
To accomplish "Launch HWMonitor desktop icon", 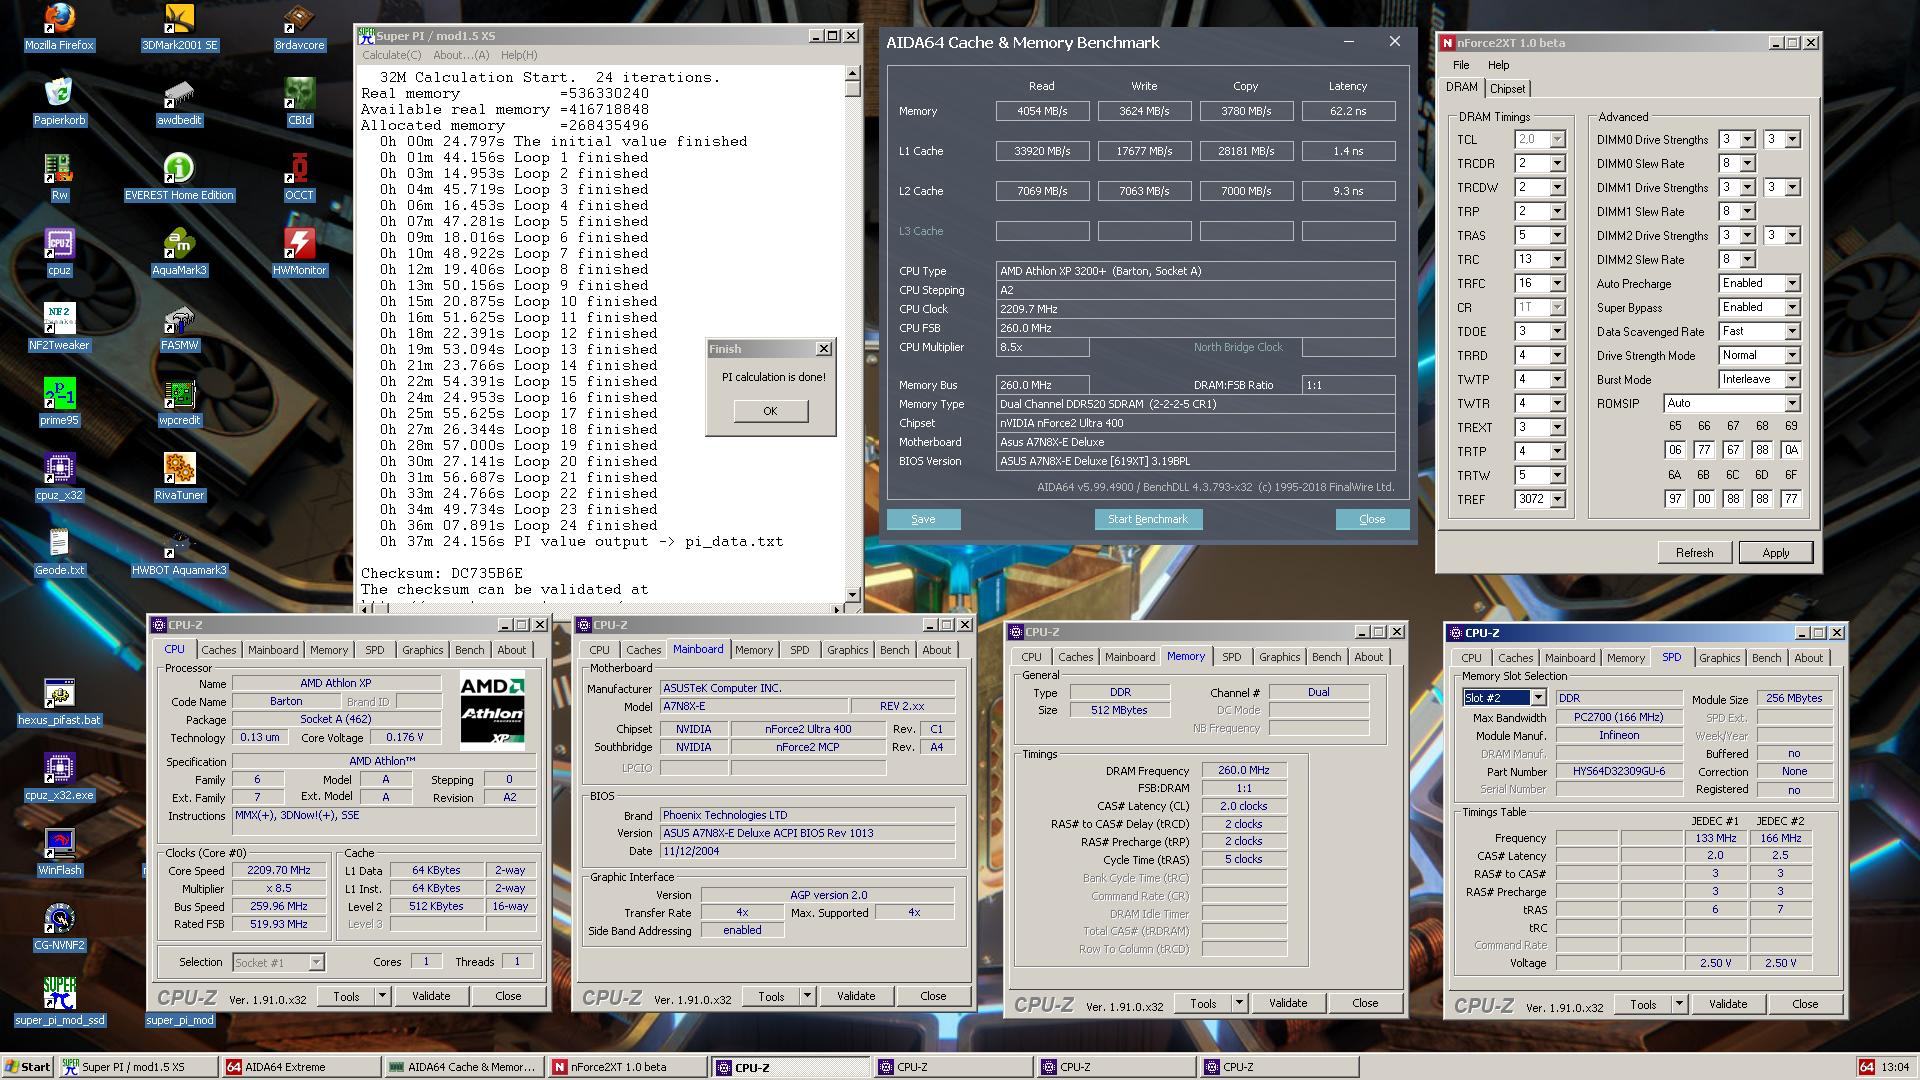I will [x=299, y=252].
